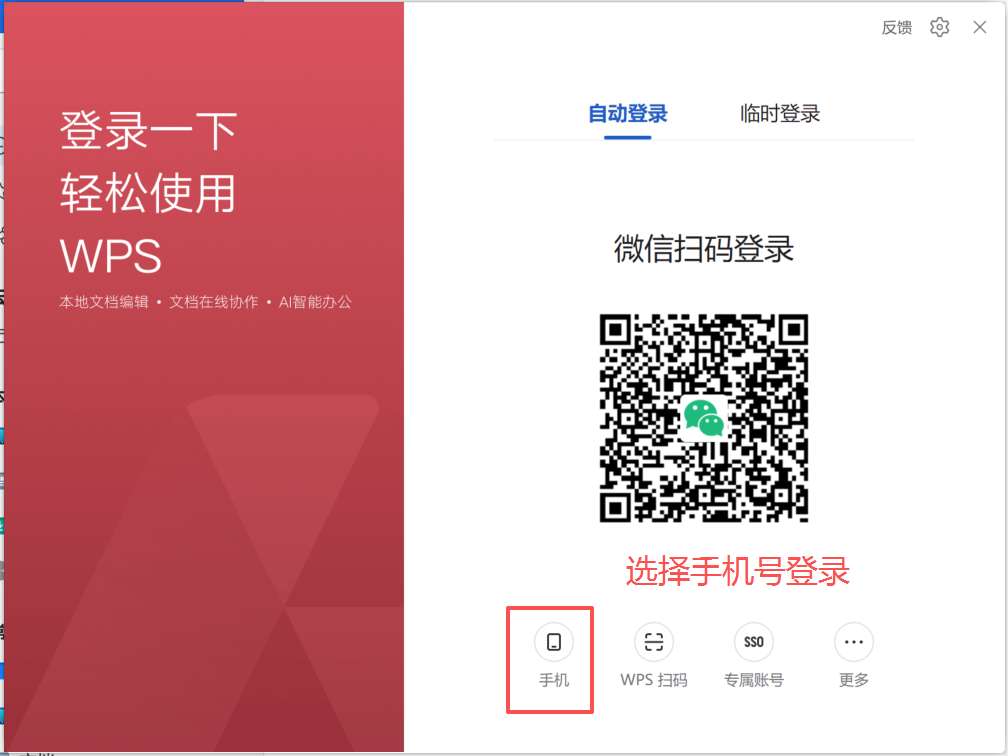
Task: Open the 更多 three-dots icon
Action: click(x=854, y=642)
